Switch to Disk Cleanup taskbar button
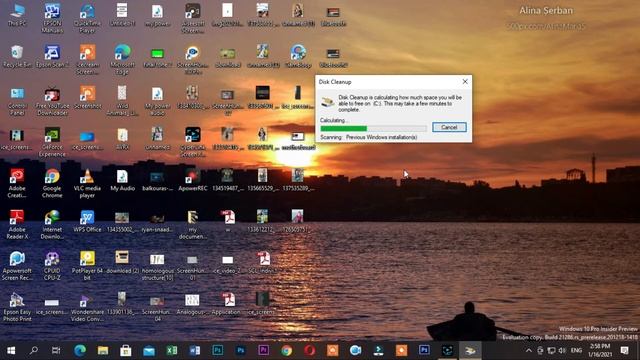This screenshot has height=360, width=640. click(x=470, y=350)
